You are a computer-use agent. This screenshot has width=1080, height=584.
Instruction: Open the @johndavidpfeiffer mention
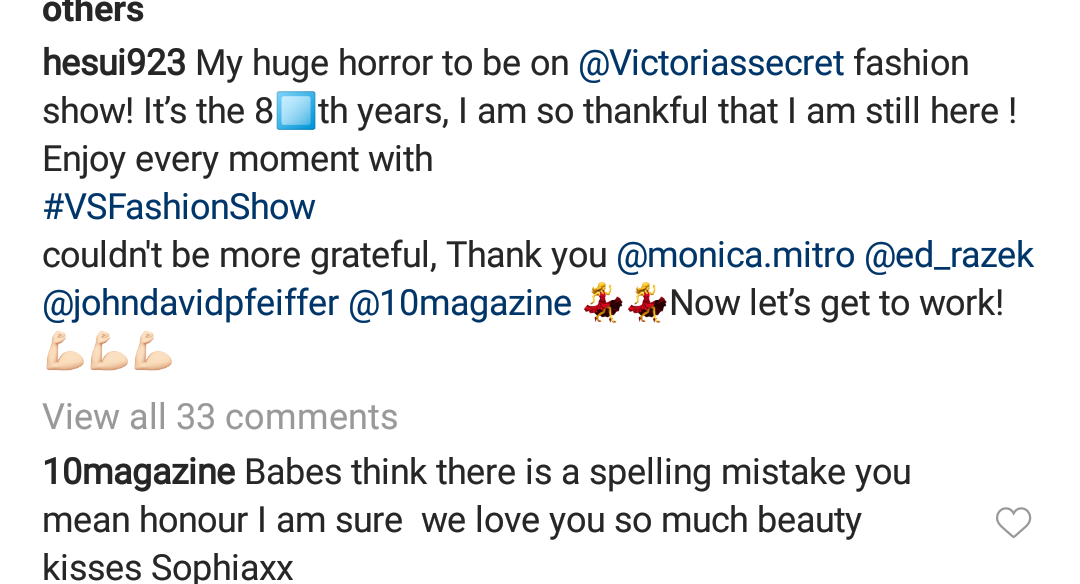click(x=191, y=304)
